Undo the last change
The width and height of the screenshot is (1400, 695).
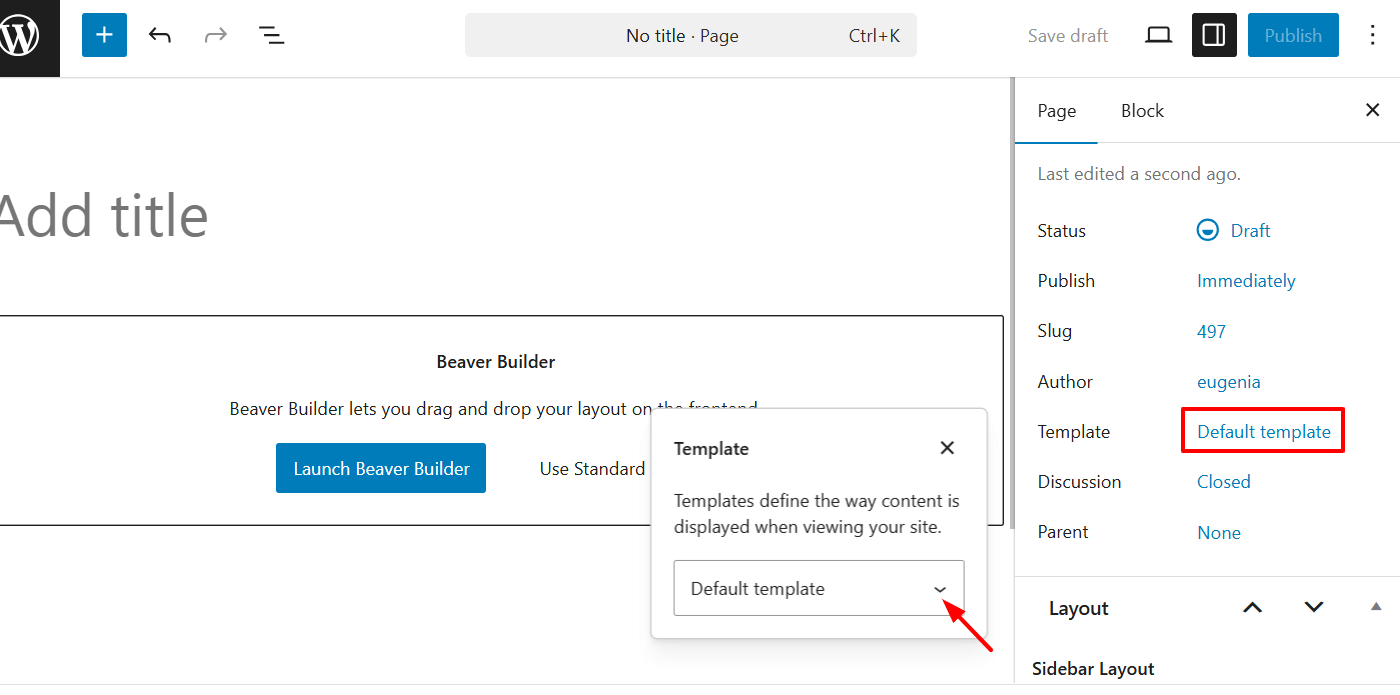160,36
